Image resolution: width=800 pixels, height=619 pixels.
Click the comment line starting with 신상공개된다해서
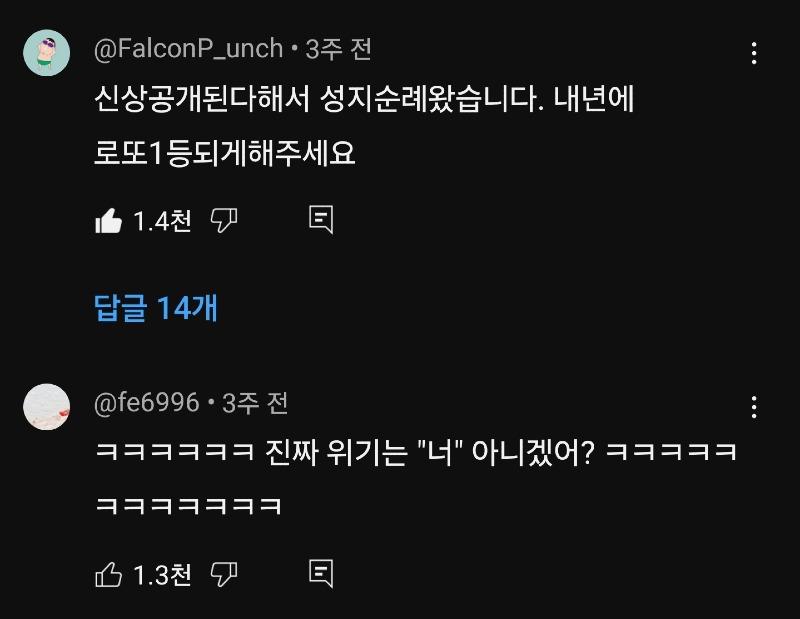(364, 101)
